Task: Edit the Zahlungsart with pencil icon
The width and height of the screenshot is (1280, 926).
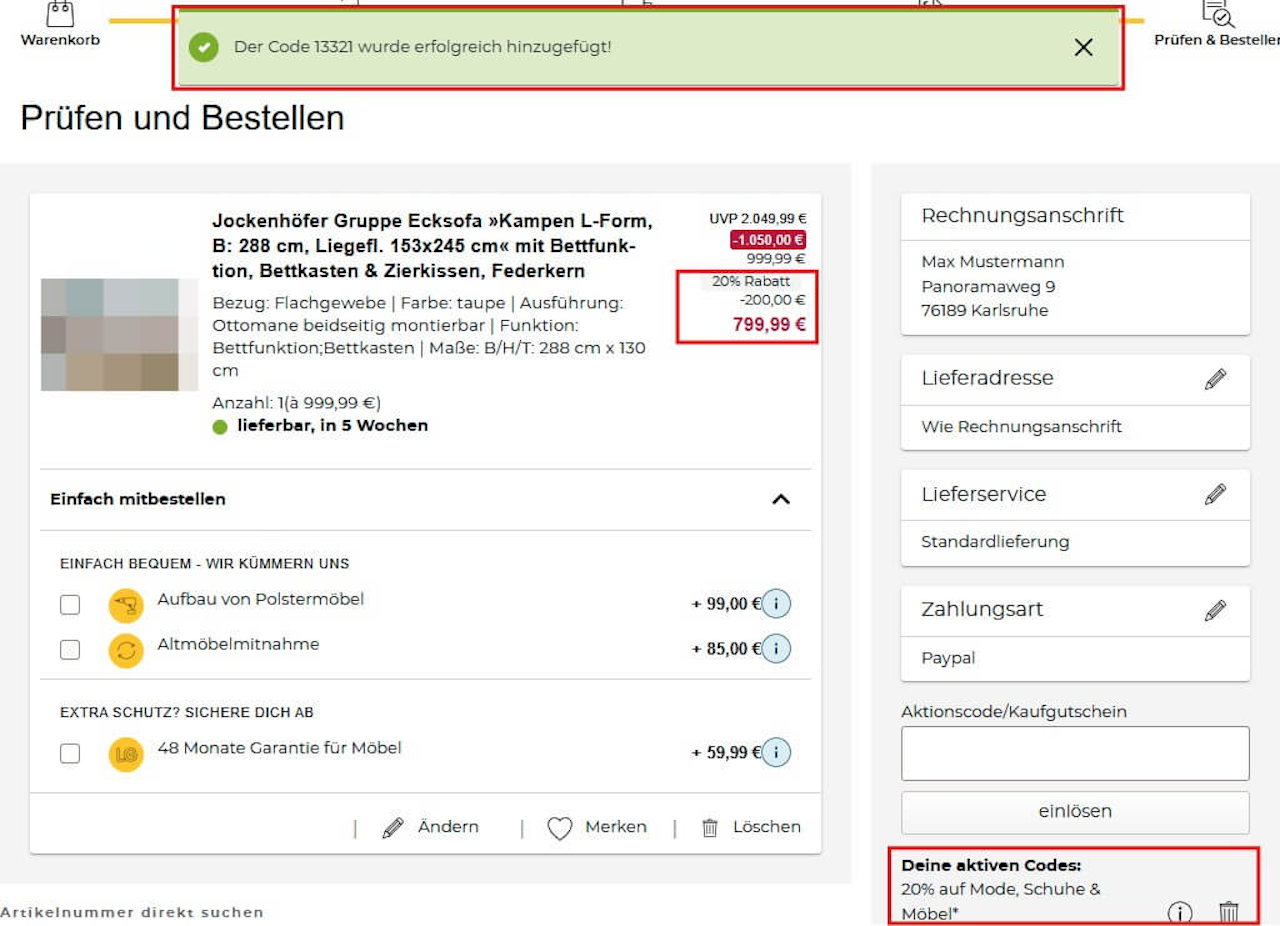Action: coord(1215,610)
